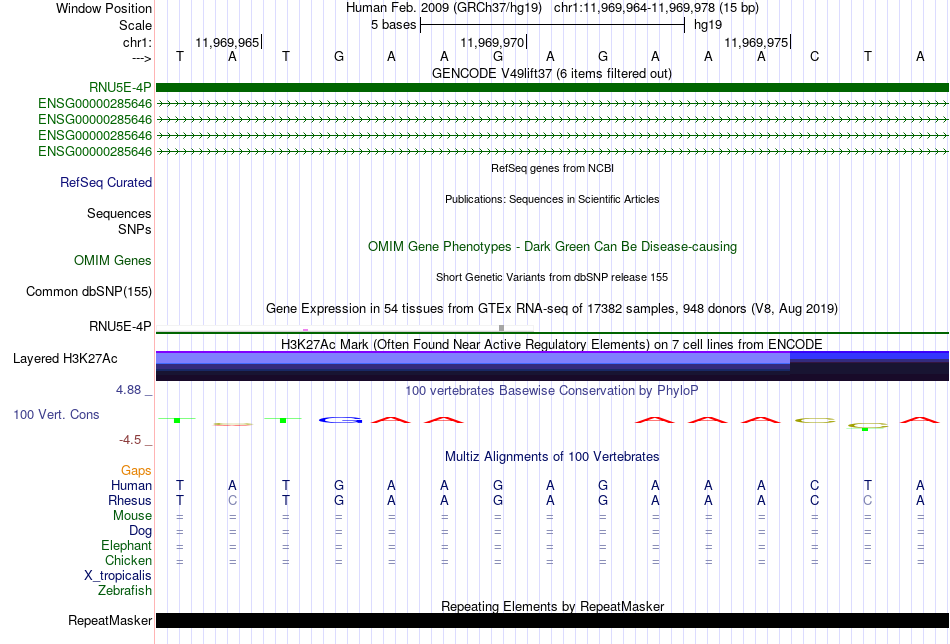Image resolution: width=950 pixels, height=644 pixels.
Task: Click the Window Position label
Action: pos(104,8)
